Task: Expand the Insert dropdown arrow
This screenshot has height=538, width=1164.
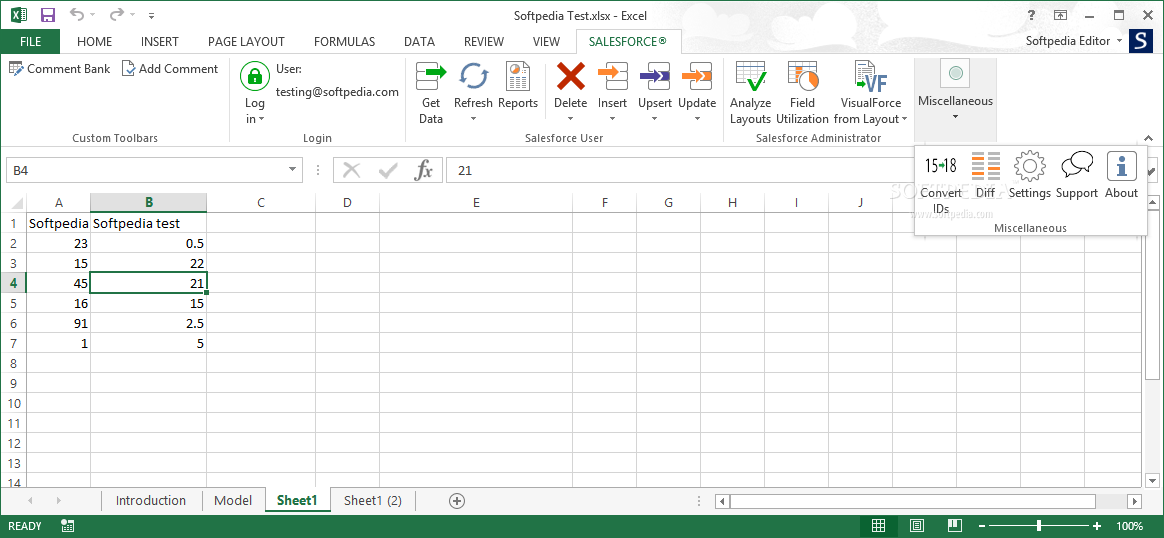Action: pyautogui.click(x=612, y=119)
